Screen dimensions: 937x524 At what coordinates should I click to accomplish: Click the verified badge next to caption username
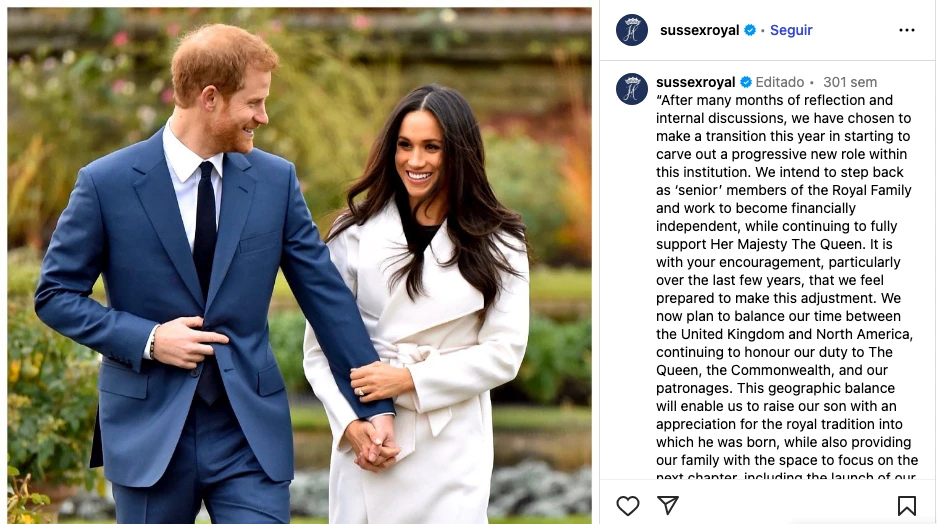point(746,82)
